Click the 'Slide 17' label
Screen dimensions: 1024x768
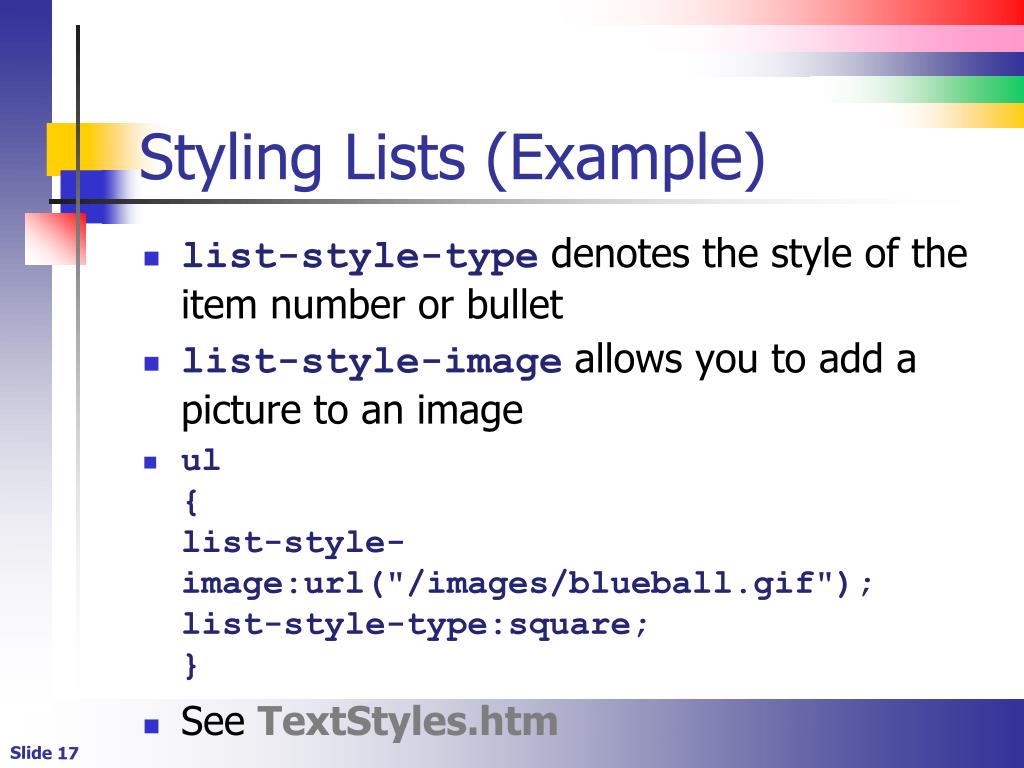click(44, 753)
